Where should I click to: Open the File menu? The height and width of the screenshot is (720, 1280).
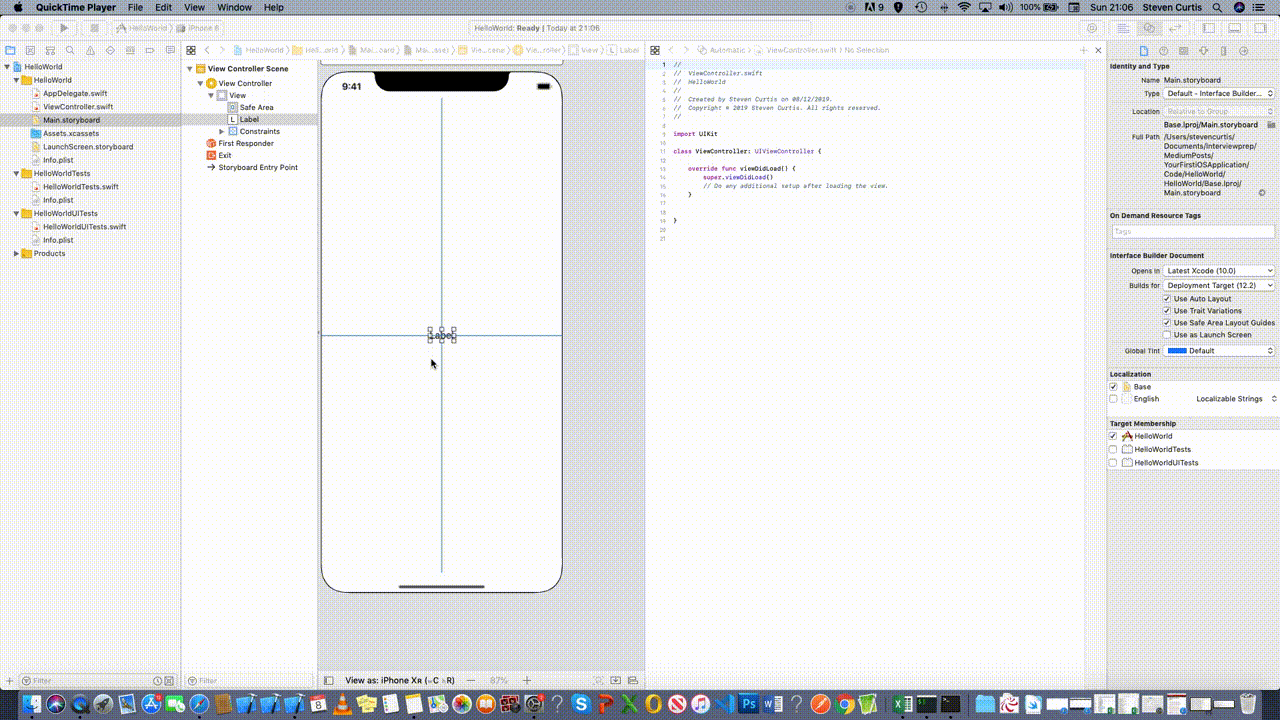pyautogui.click(x=135, y=7)
